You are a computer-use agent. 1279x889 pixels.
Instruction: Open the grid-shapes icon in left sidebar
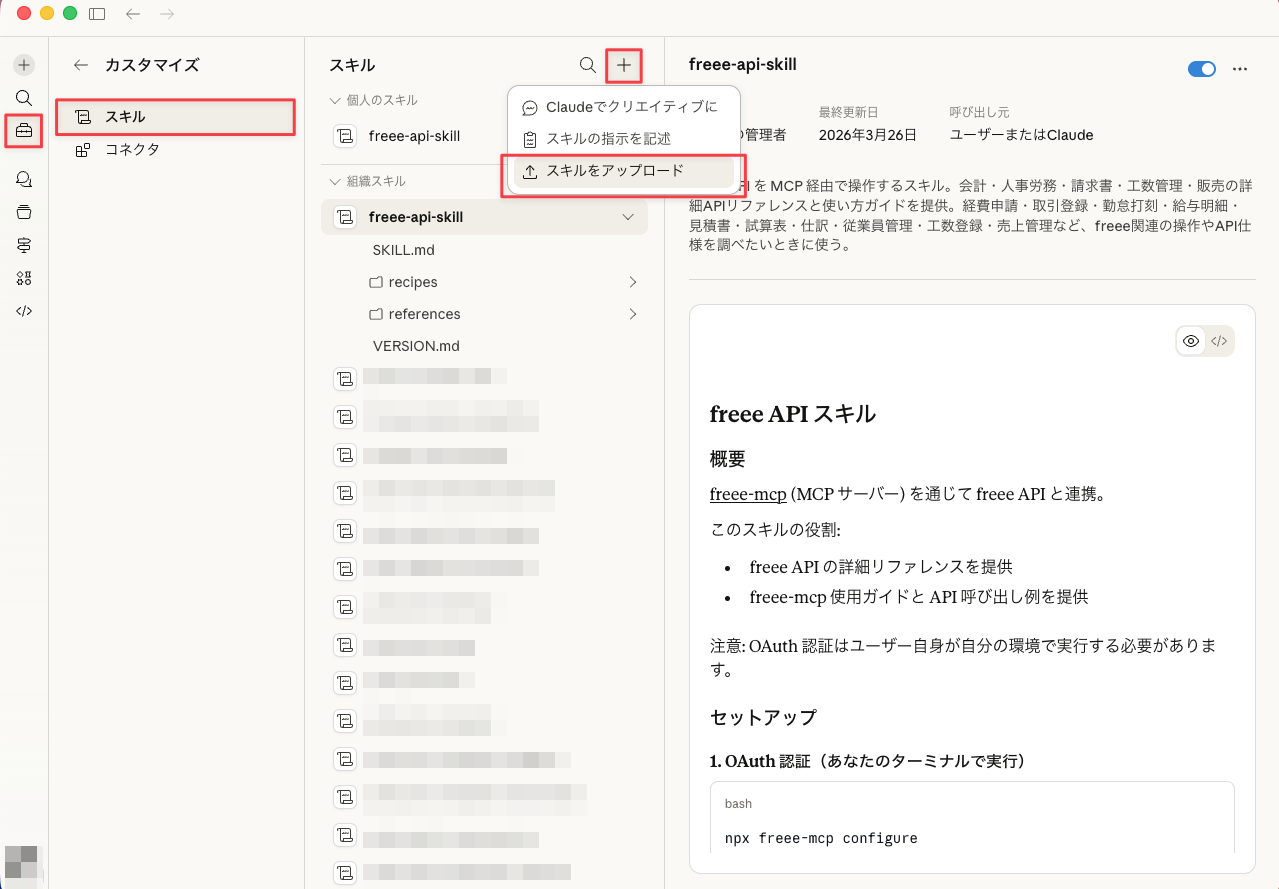point(24,278)
